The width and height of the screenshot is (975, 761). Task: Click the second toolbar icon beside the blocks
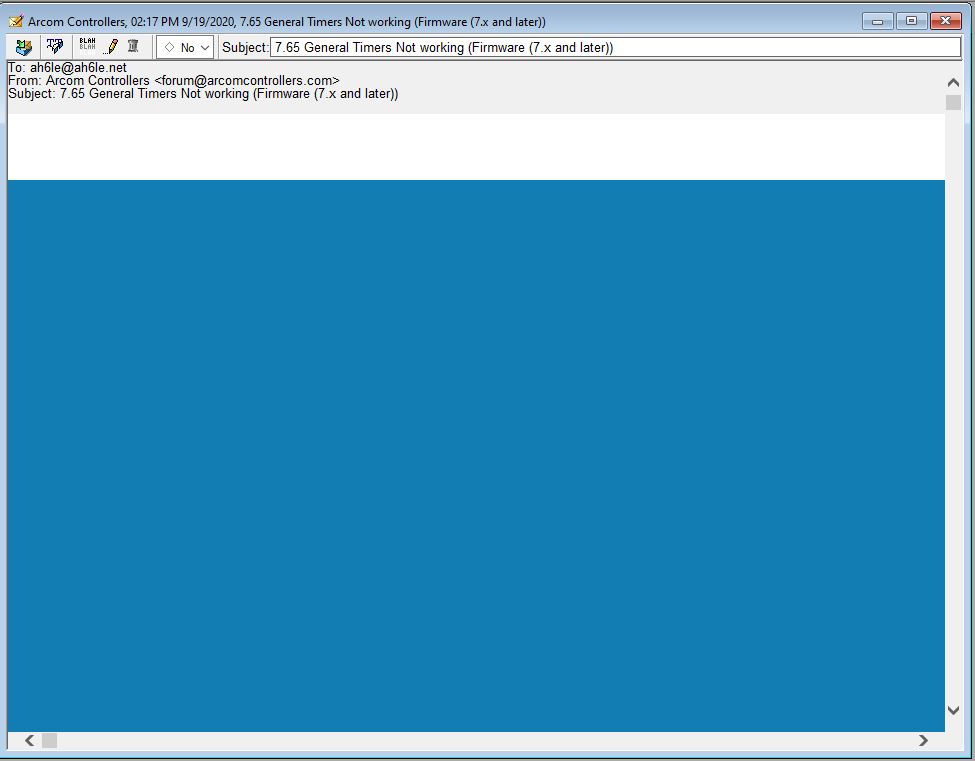click(x=55, y=47)
